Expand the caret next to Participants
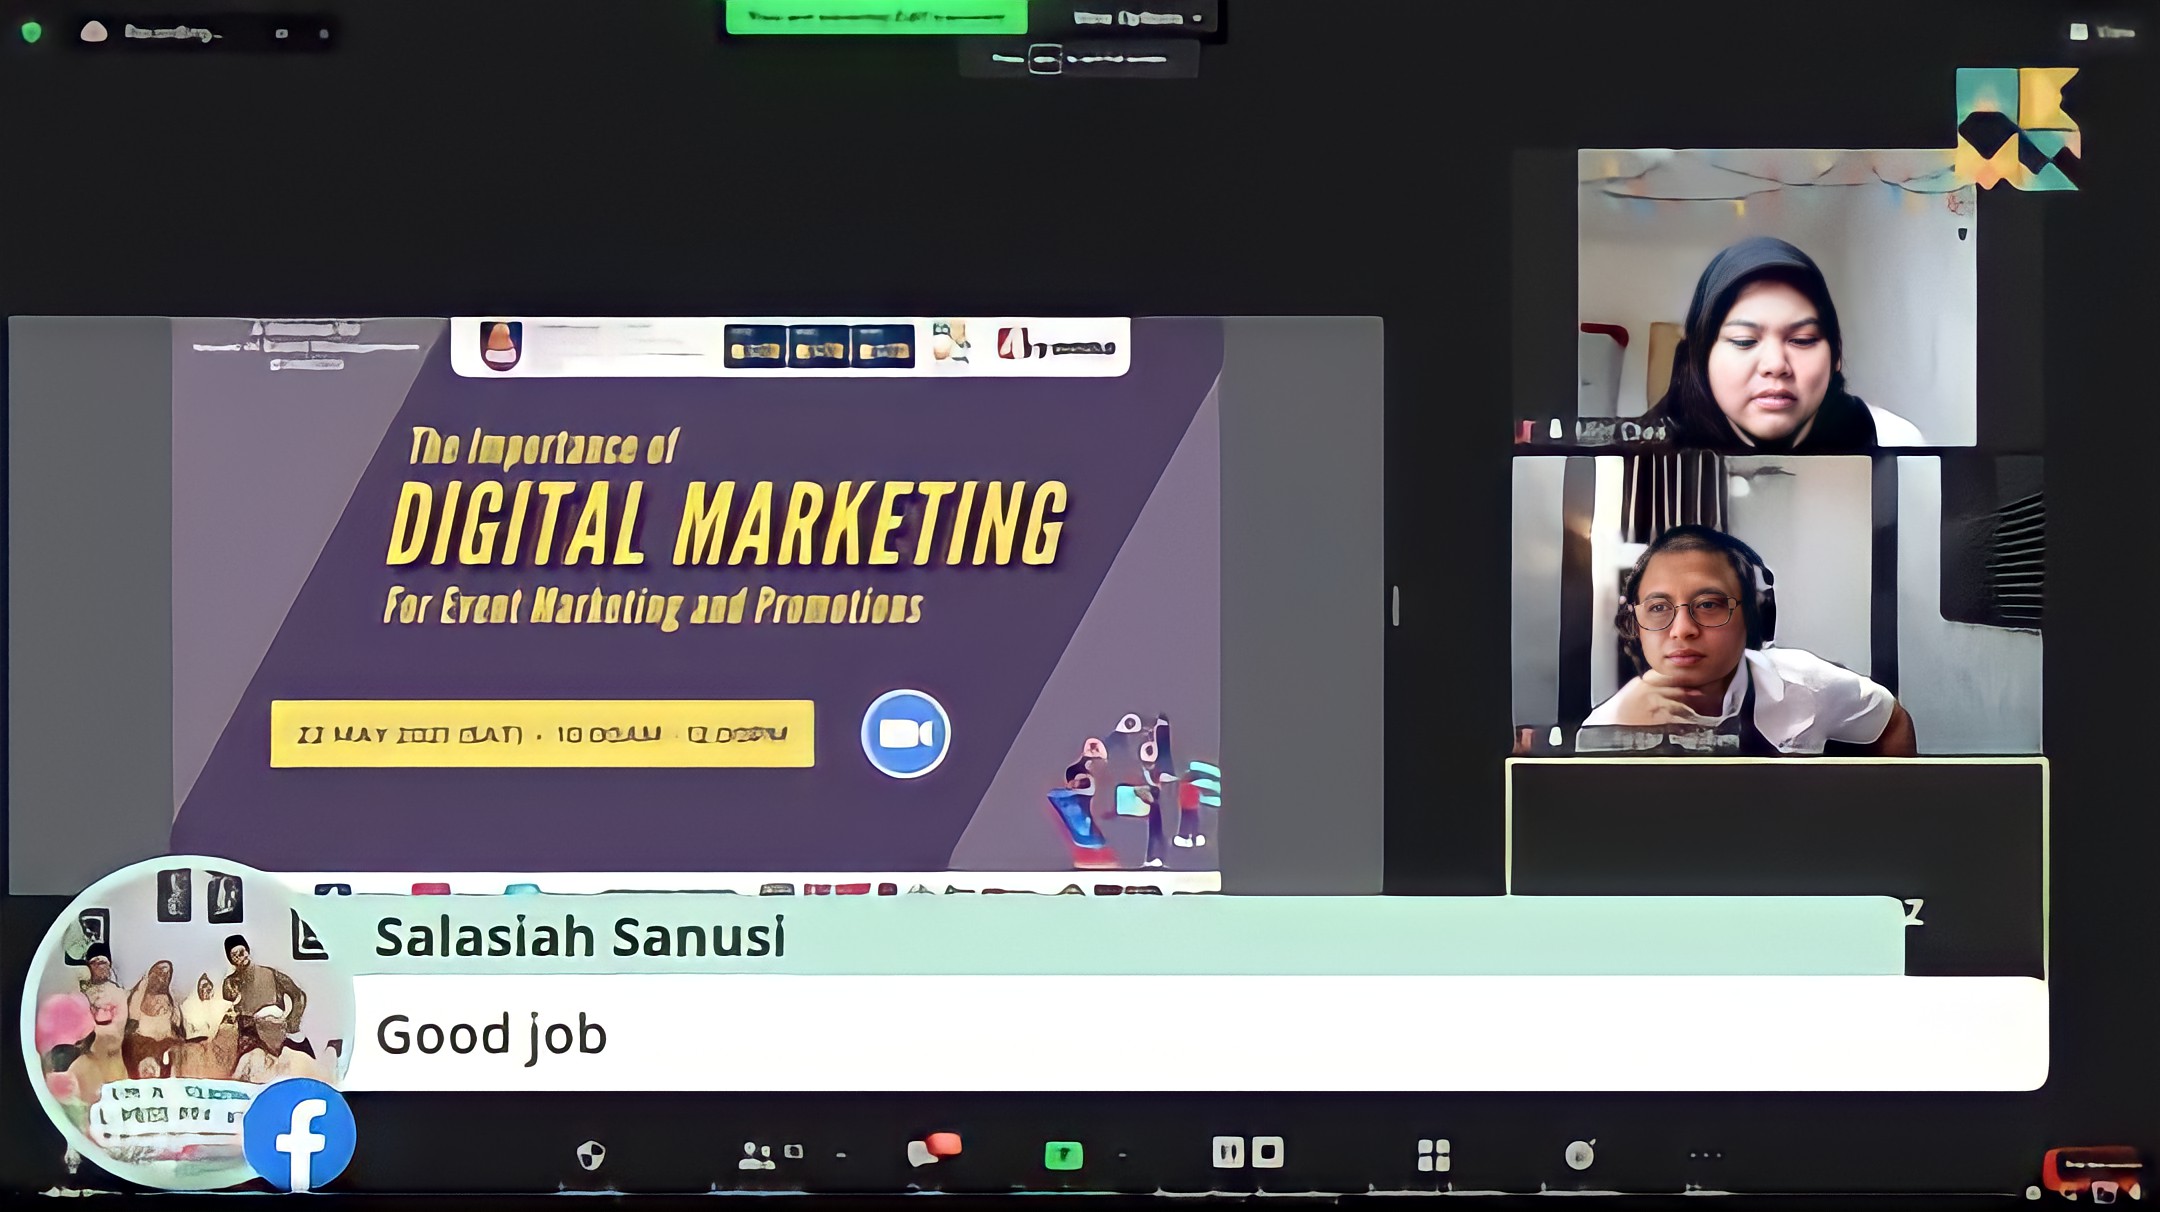 pos(841,1156)
